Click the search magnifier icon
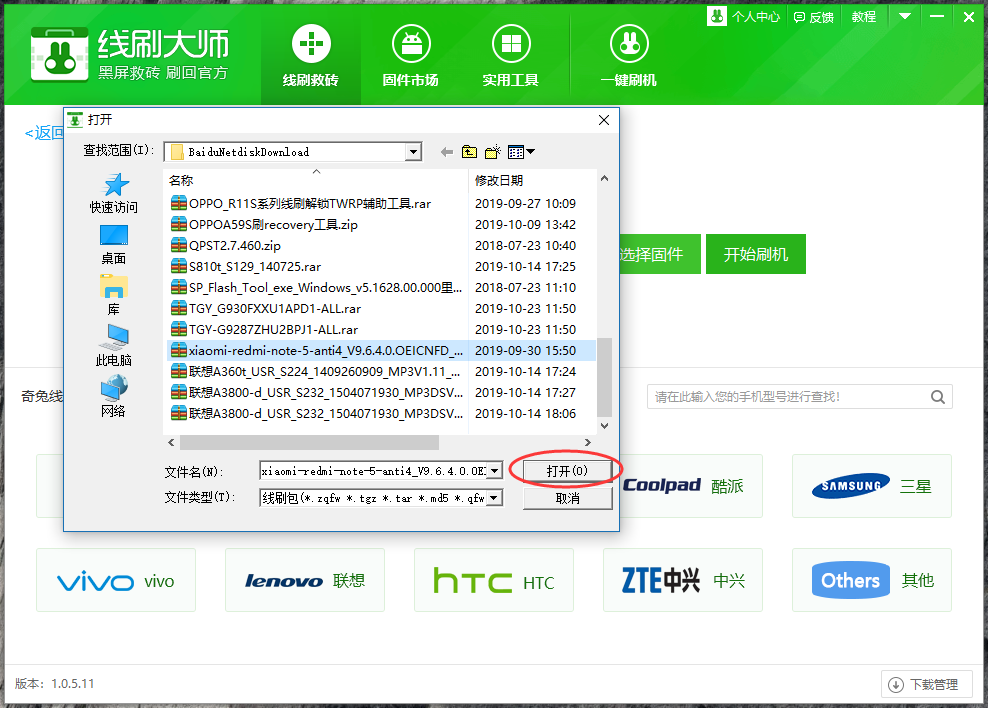 [938, 397]
